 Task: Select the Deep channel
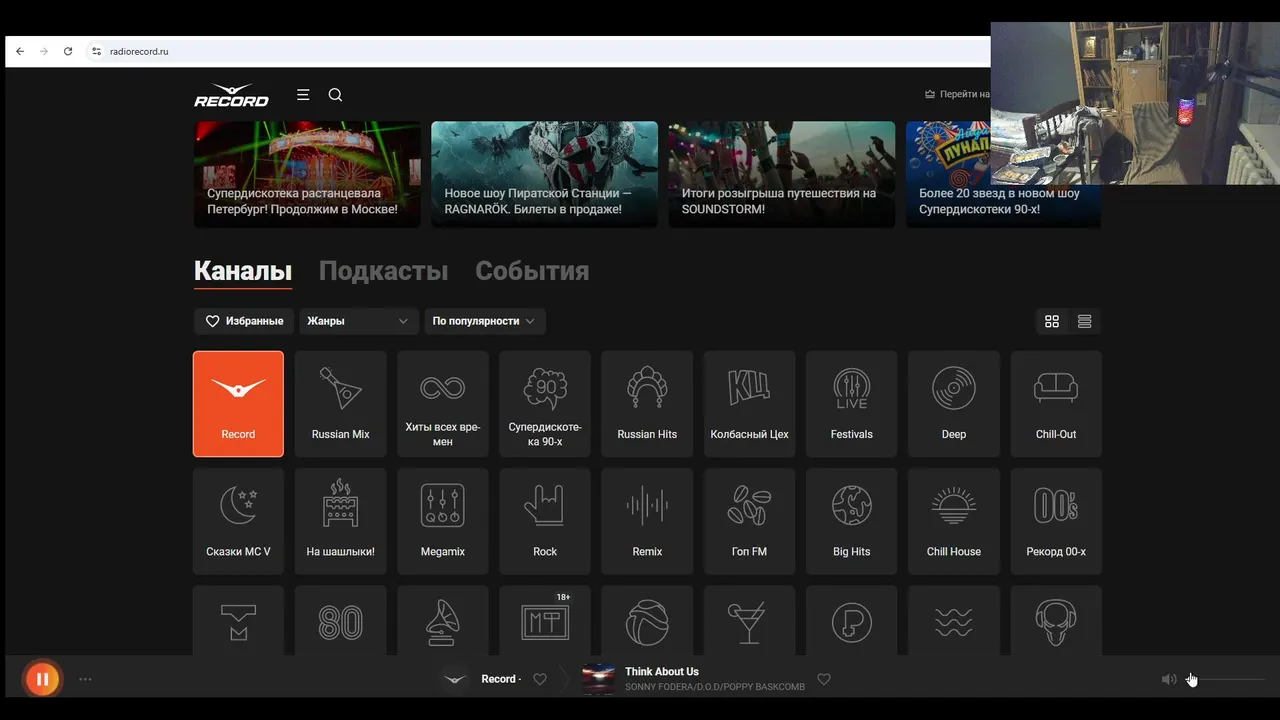click(x=954, y=404)
